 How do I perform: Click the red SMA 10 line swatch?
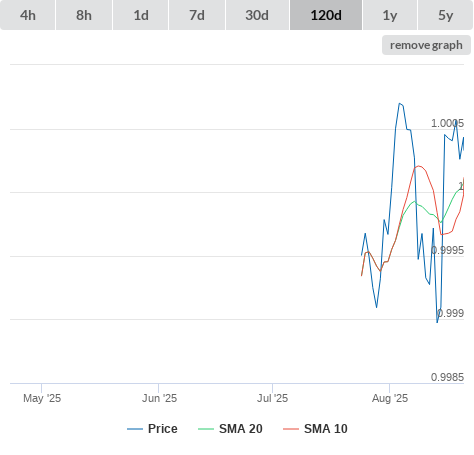291,429
